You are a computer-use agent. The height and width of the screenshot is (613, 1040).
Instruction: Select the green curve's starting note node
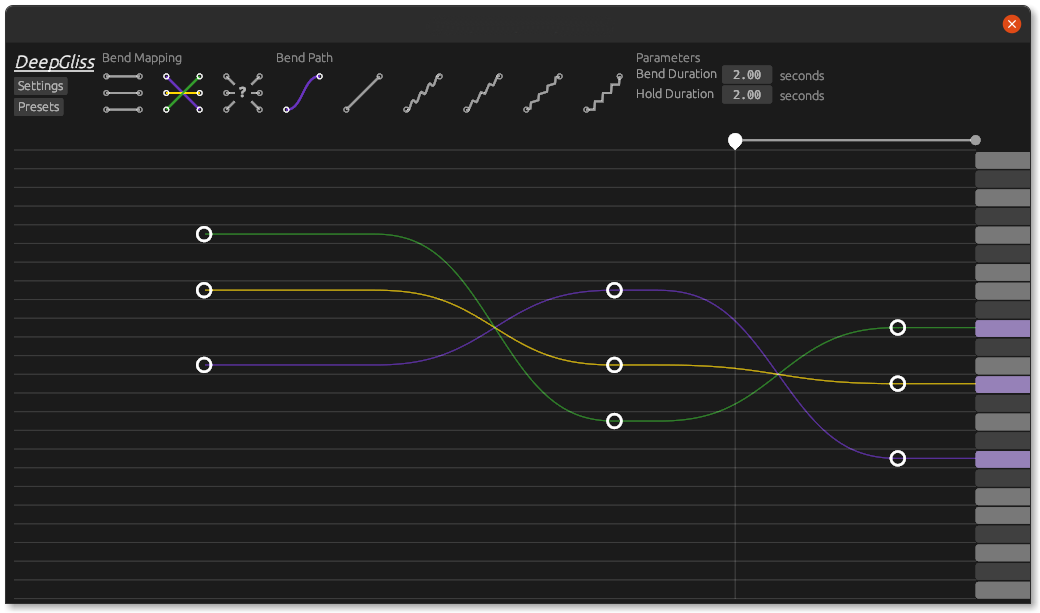click(204, 234)
